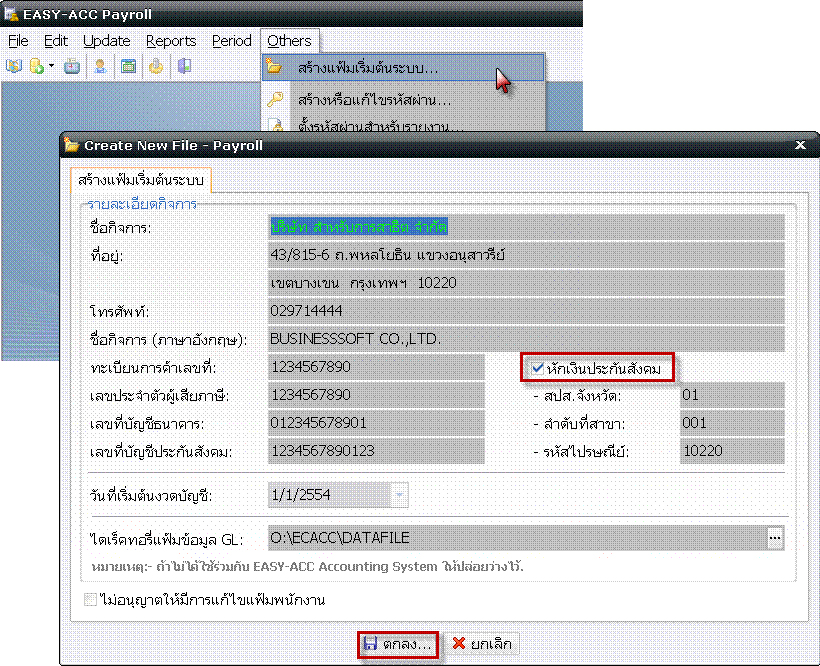Expand the dropdown arrow next to the green plus icon

pos(51,67)
